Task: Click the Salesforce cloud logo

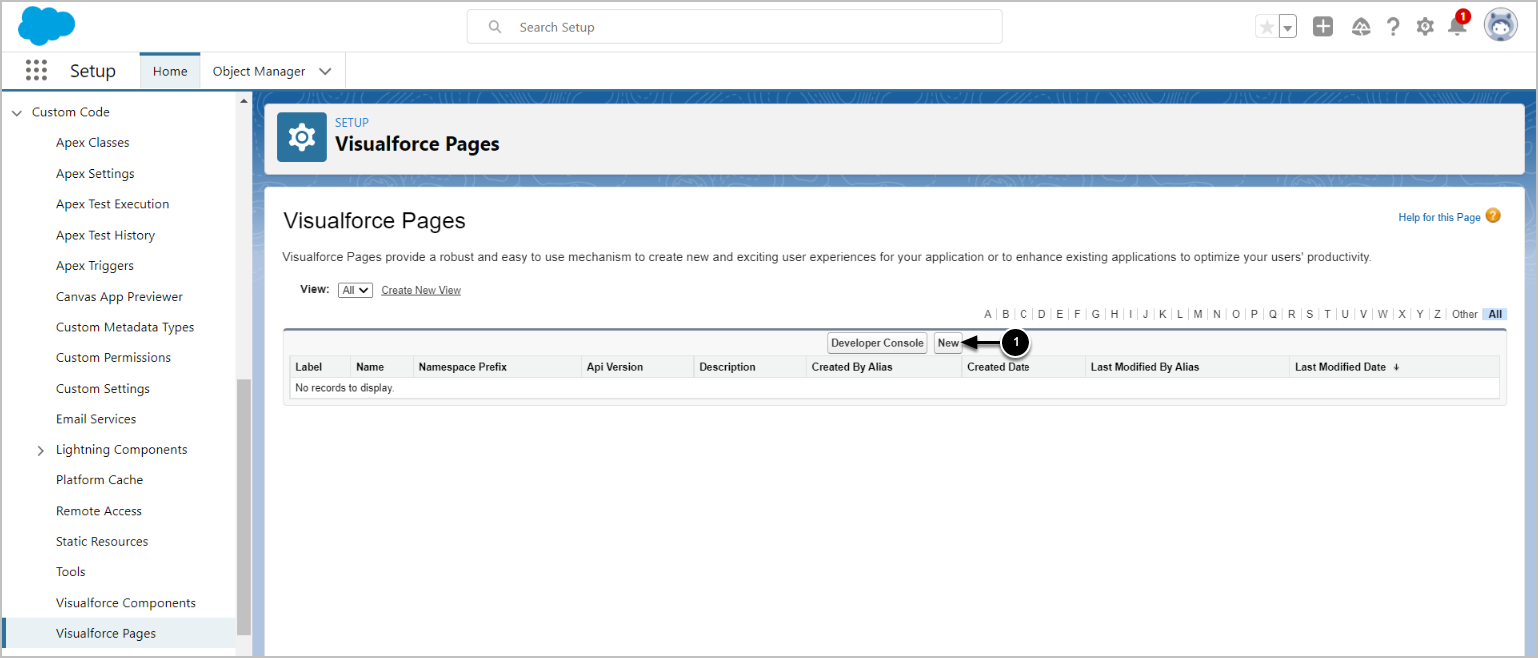Action: point(47,25)
